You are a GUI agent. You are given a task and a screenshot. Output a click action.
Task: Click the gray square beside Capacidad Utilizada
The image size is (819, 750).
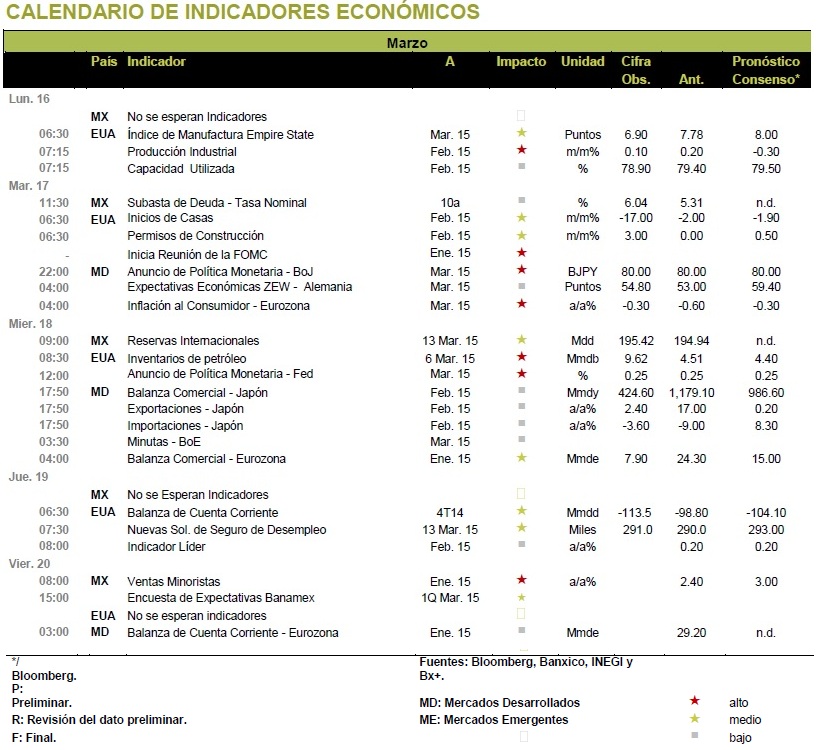point(521,167)
